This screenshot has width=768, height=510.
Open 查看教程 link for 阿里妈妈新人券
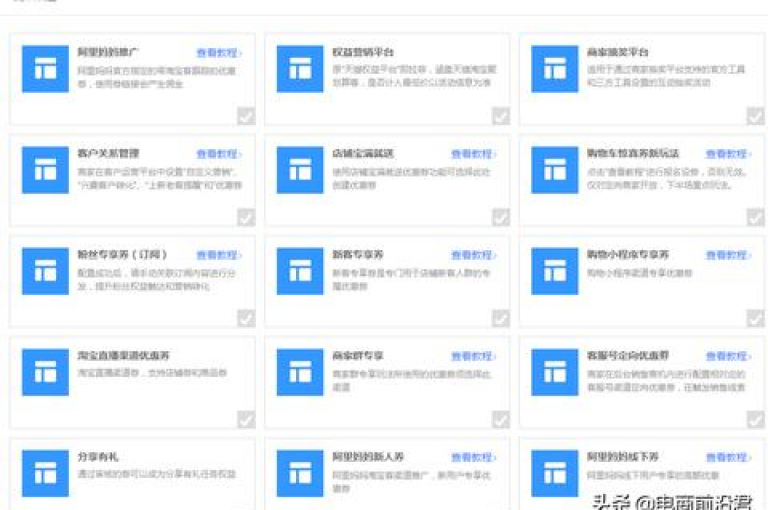(474, 457)
